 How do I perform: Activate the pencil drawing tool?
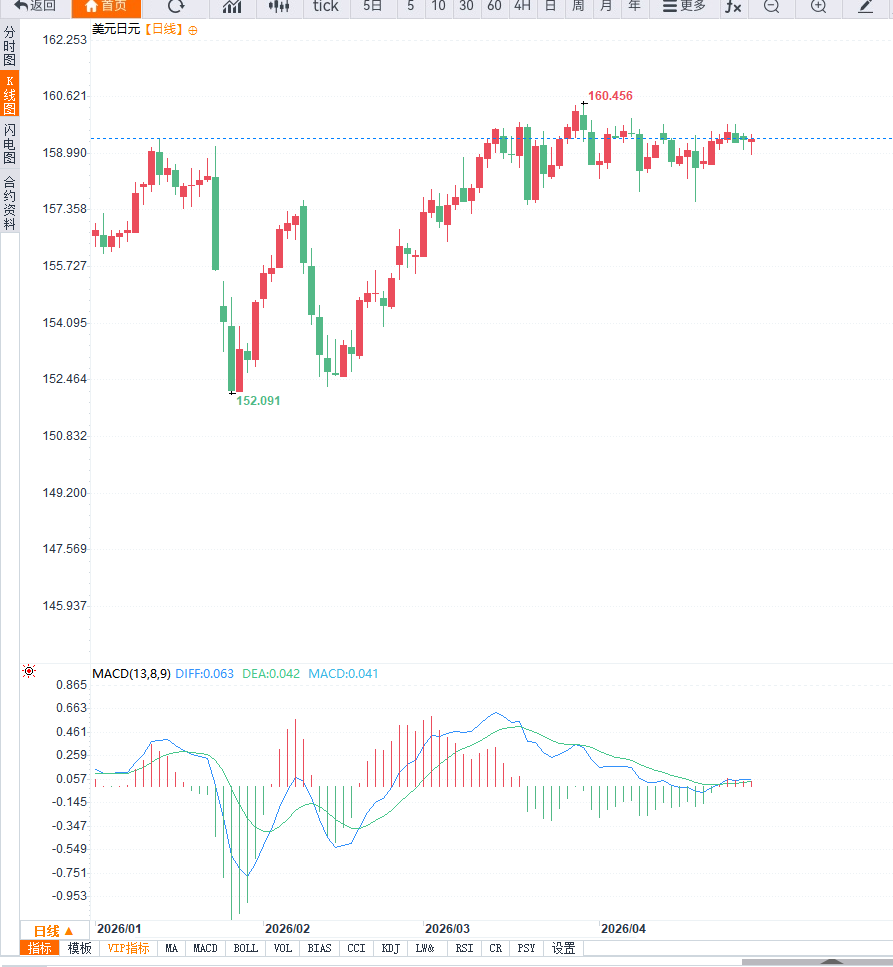coord(865,6)
